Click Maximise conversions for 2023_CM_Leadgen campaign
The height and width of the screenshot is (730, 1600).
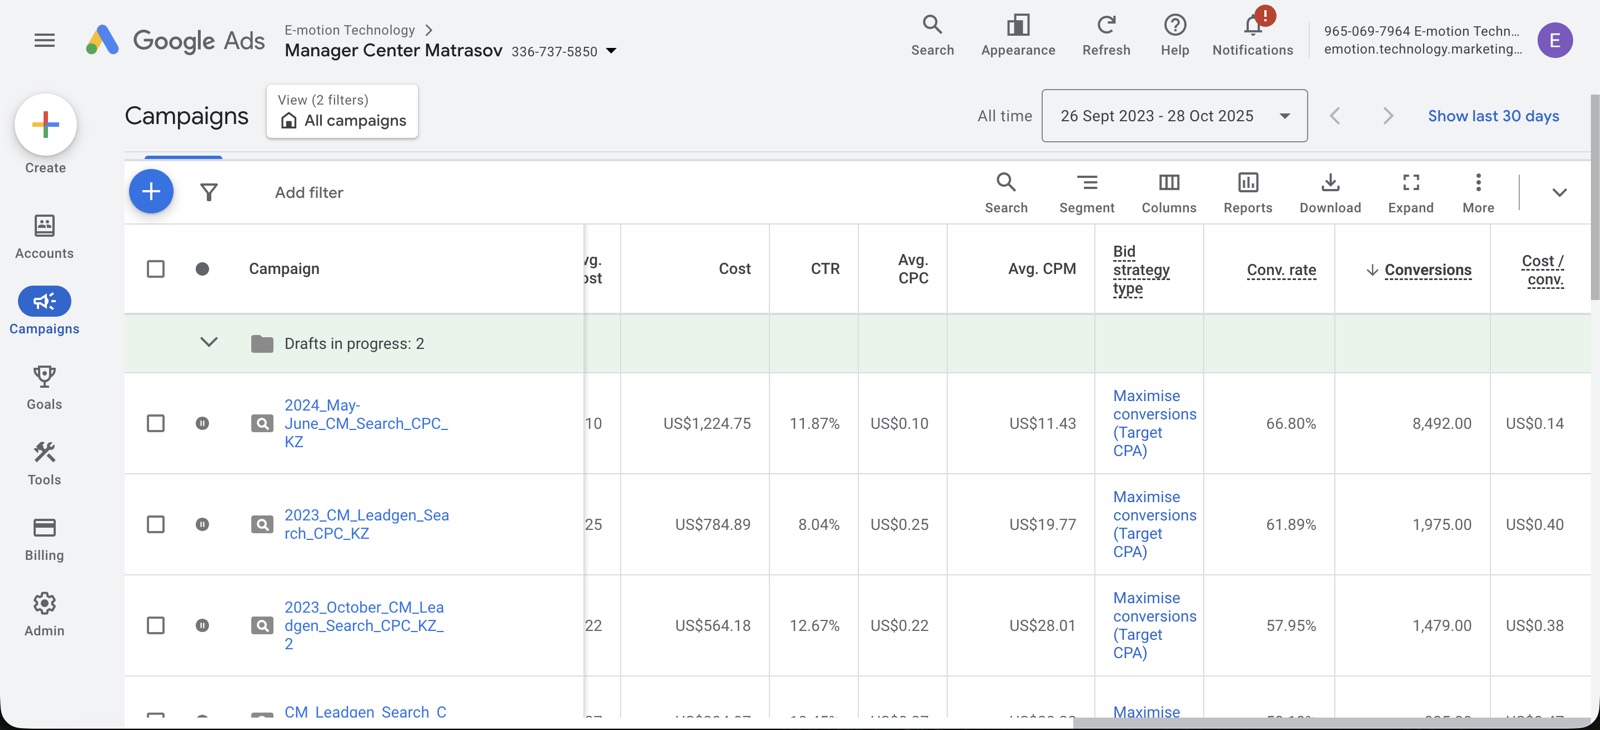click(x=1154, y=524)
